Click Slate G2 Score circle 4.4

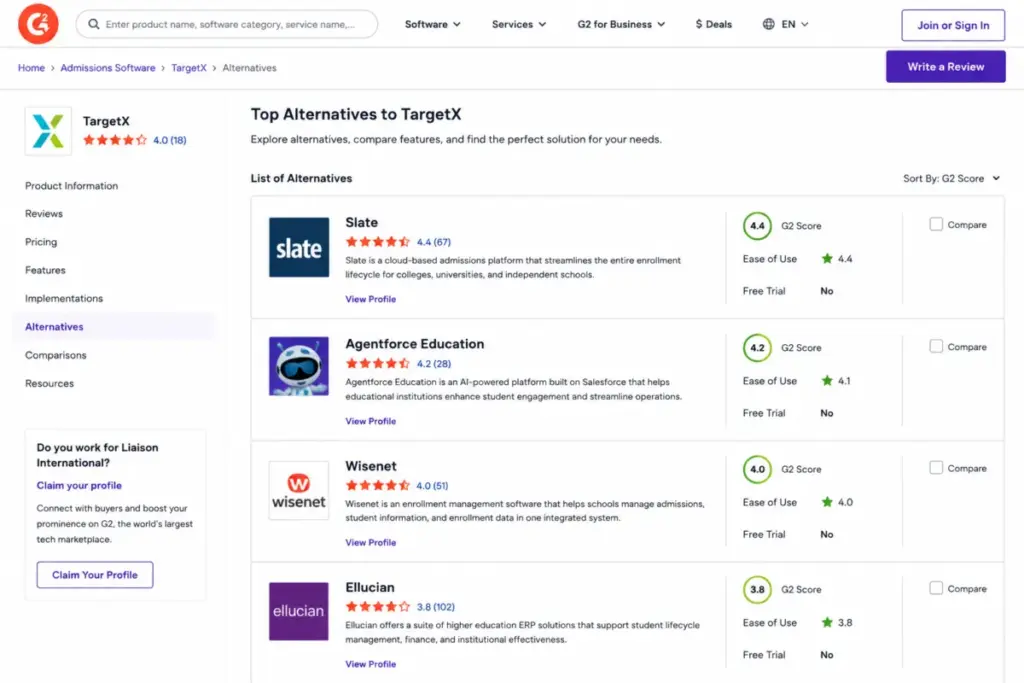pos(757,226)
